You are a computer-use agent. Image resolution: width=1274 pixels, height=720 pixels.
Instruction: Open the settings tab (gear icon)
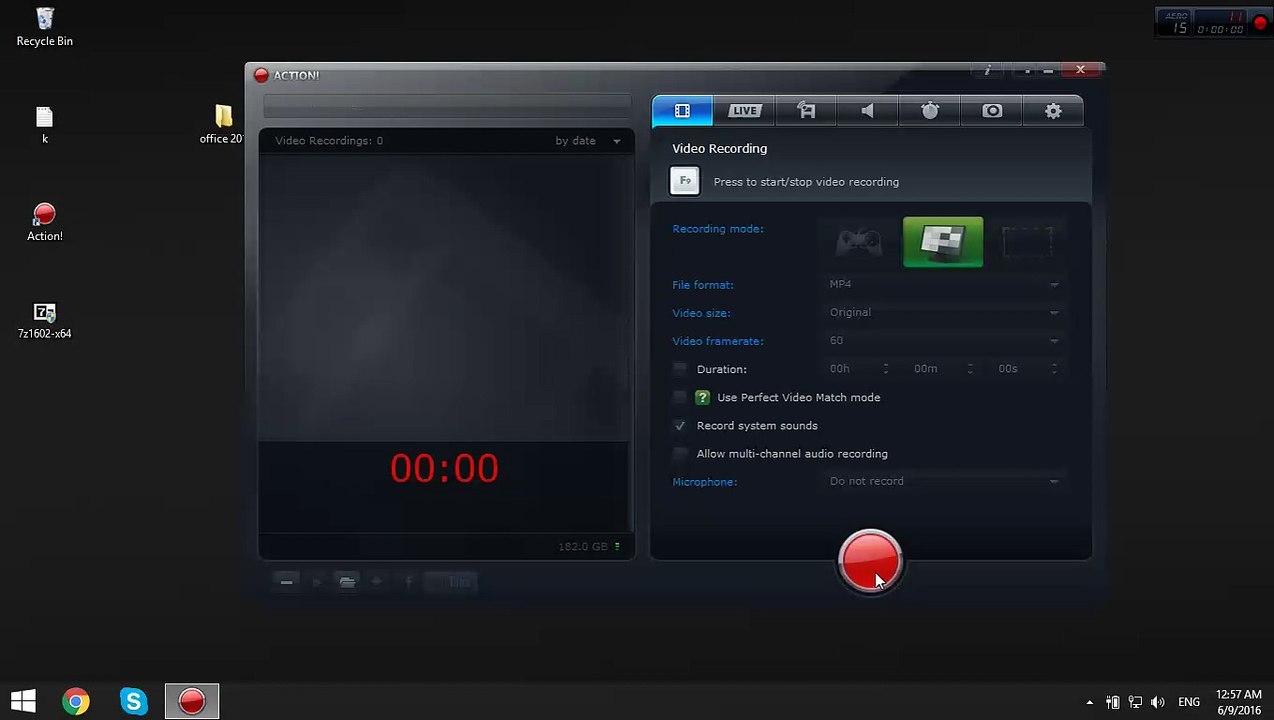pyautogui.click(x=1053, y=111)
